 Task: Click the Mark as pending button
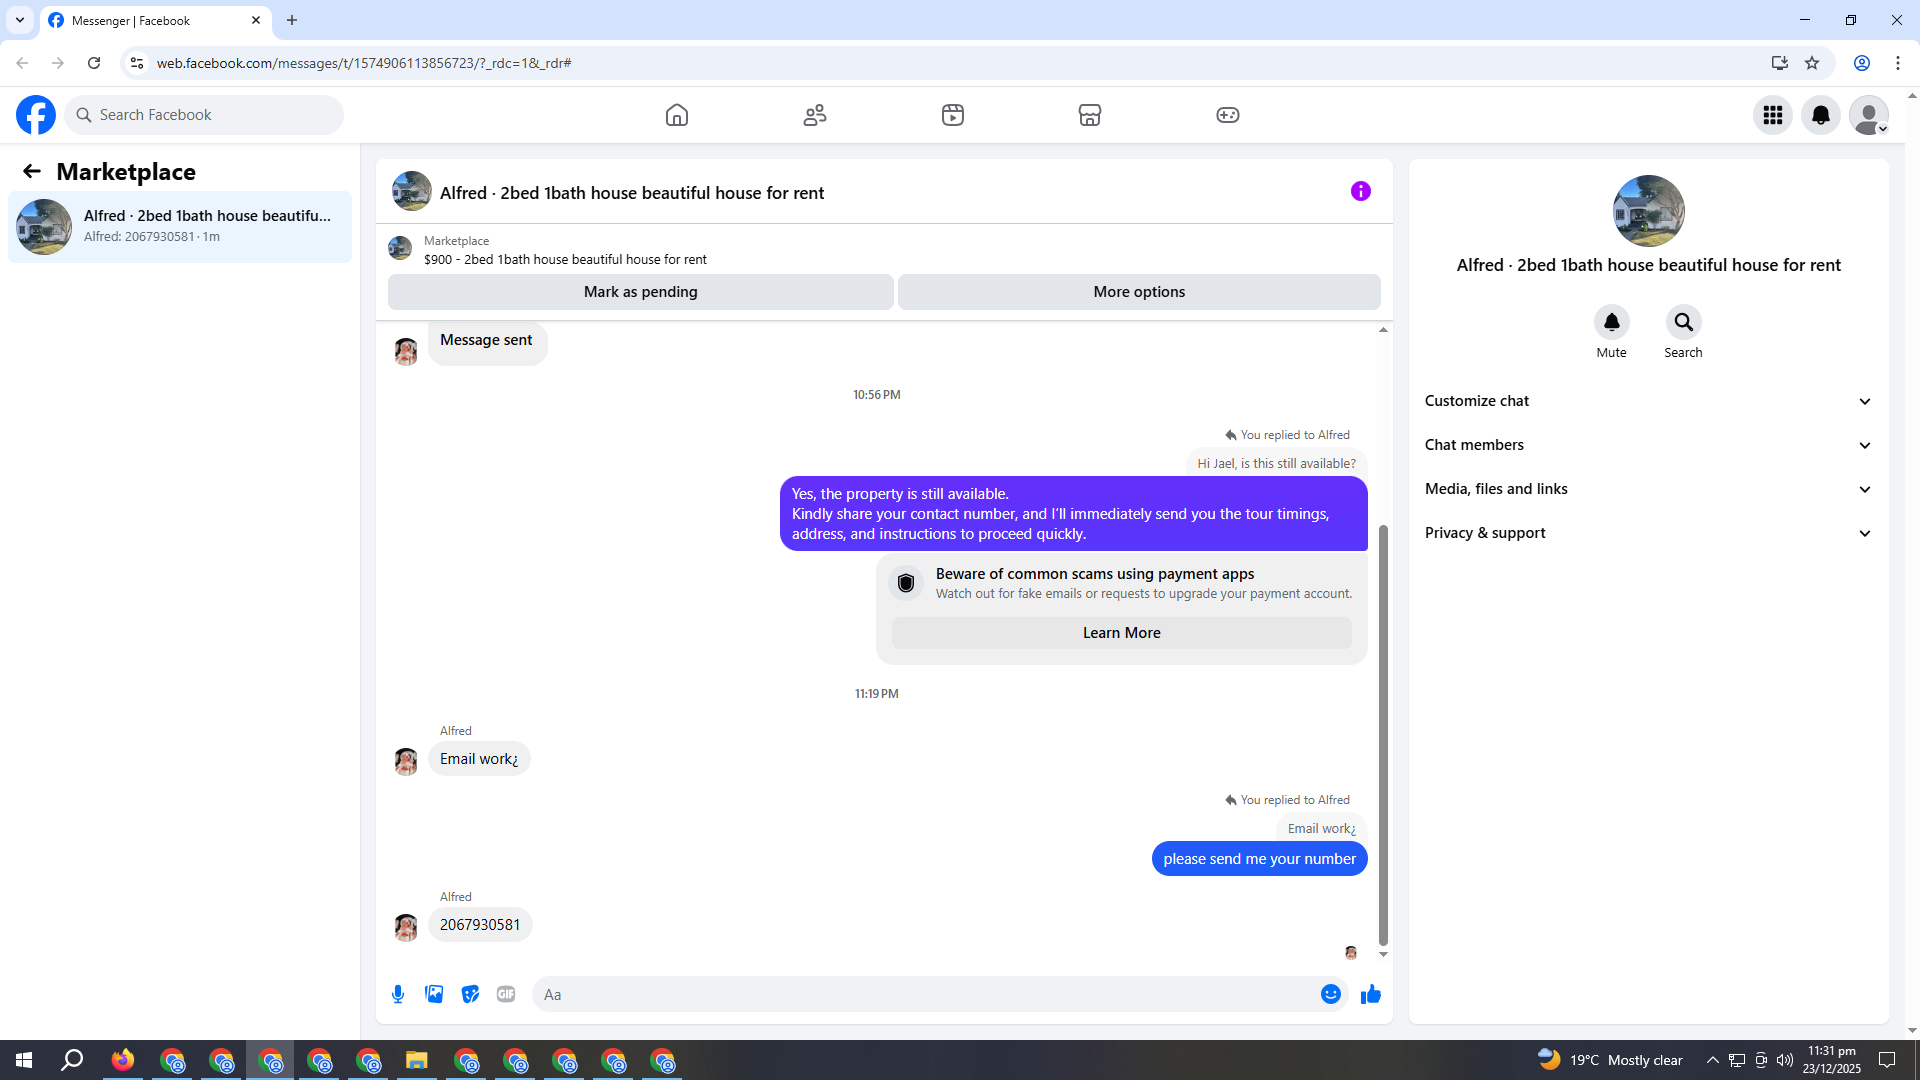pyautogui.click(x=640, y=292)
